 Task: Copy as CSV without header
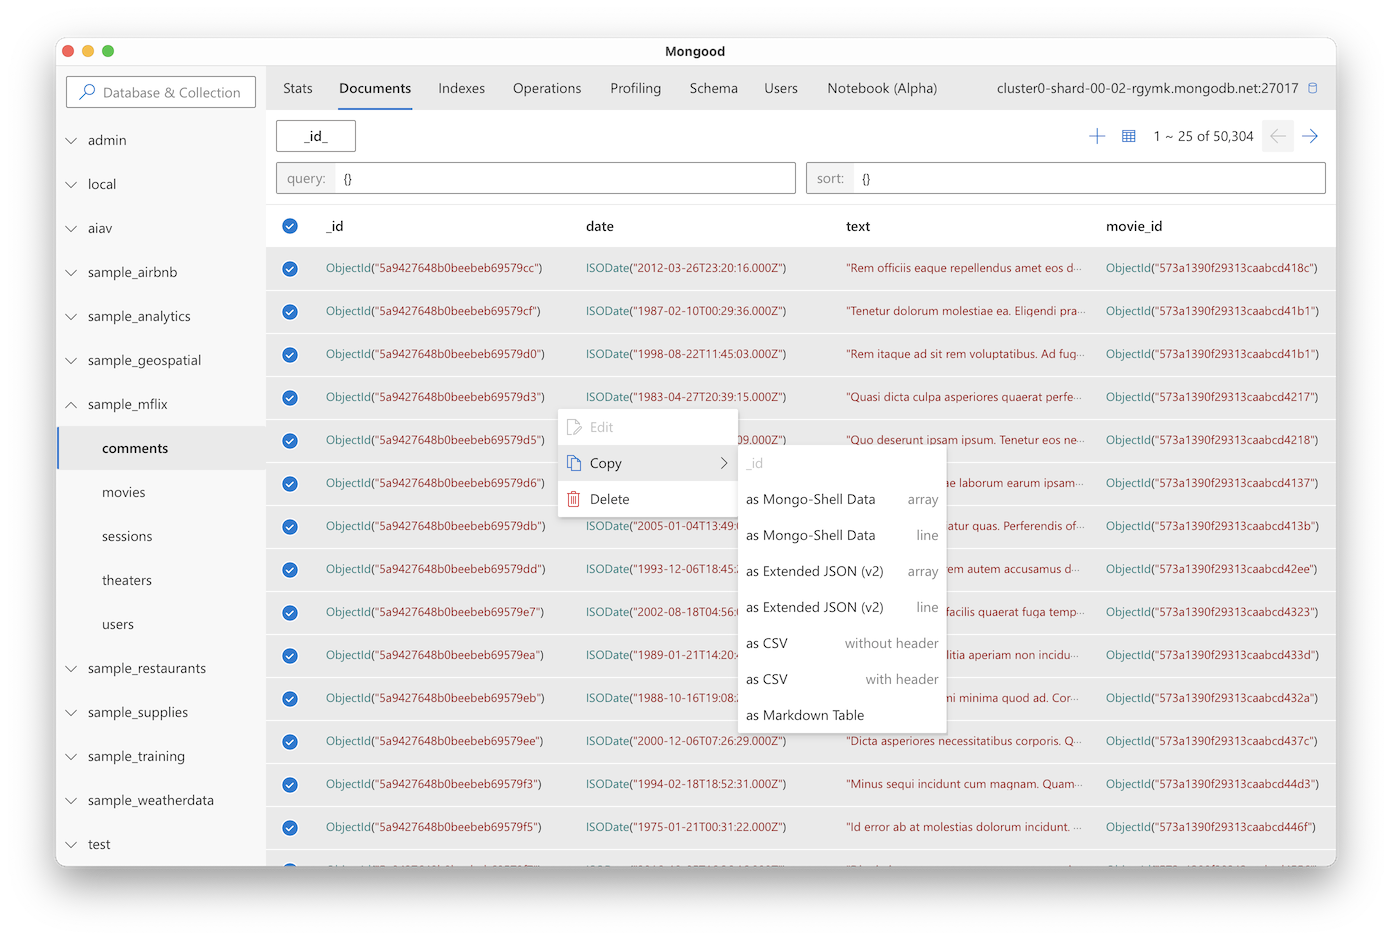(842, 643)
